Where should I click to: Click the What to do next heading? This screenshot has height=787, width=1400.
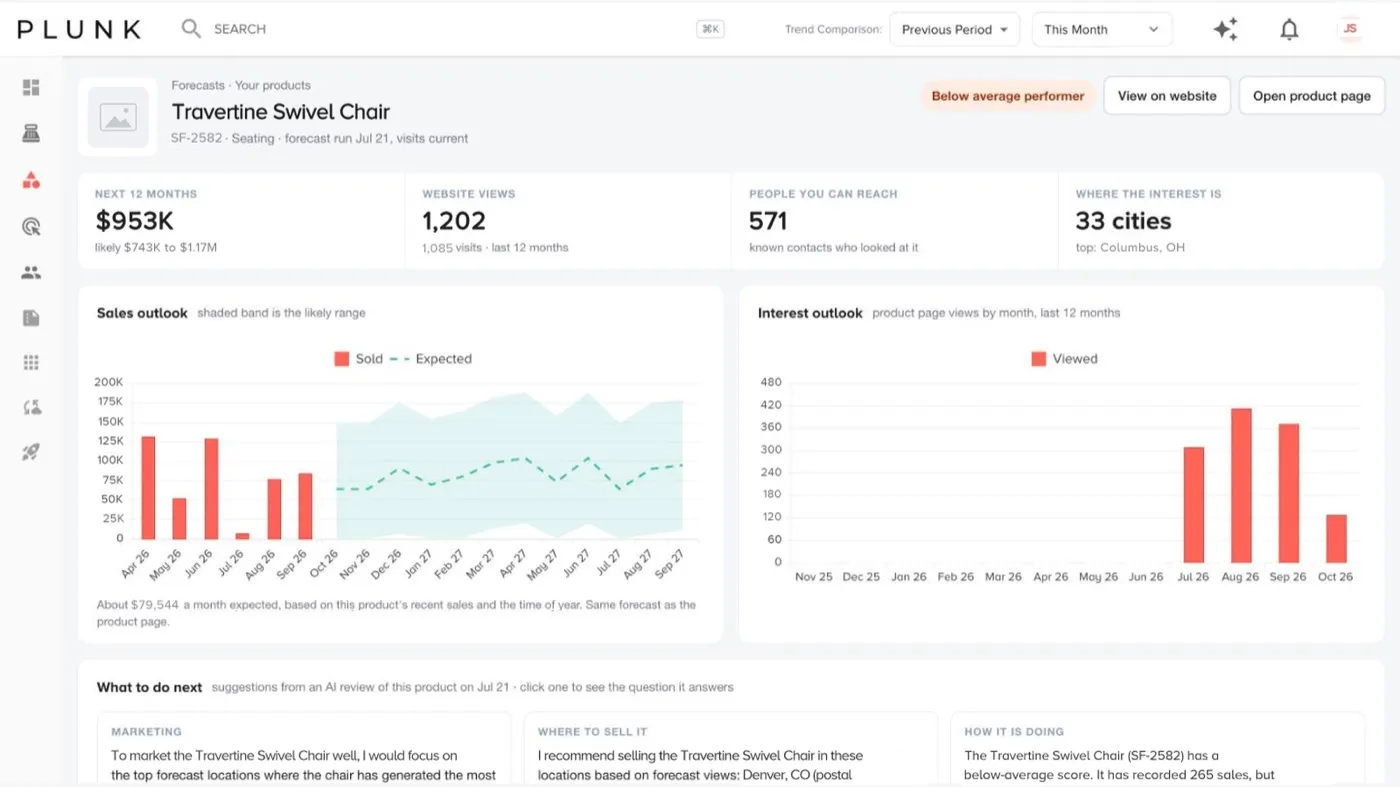pos(149,687)
